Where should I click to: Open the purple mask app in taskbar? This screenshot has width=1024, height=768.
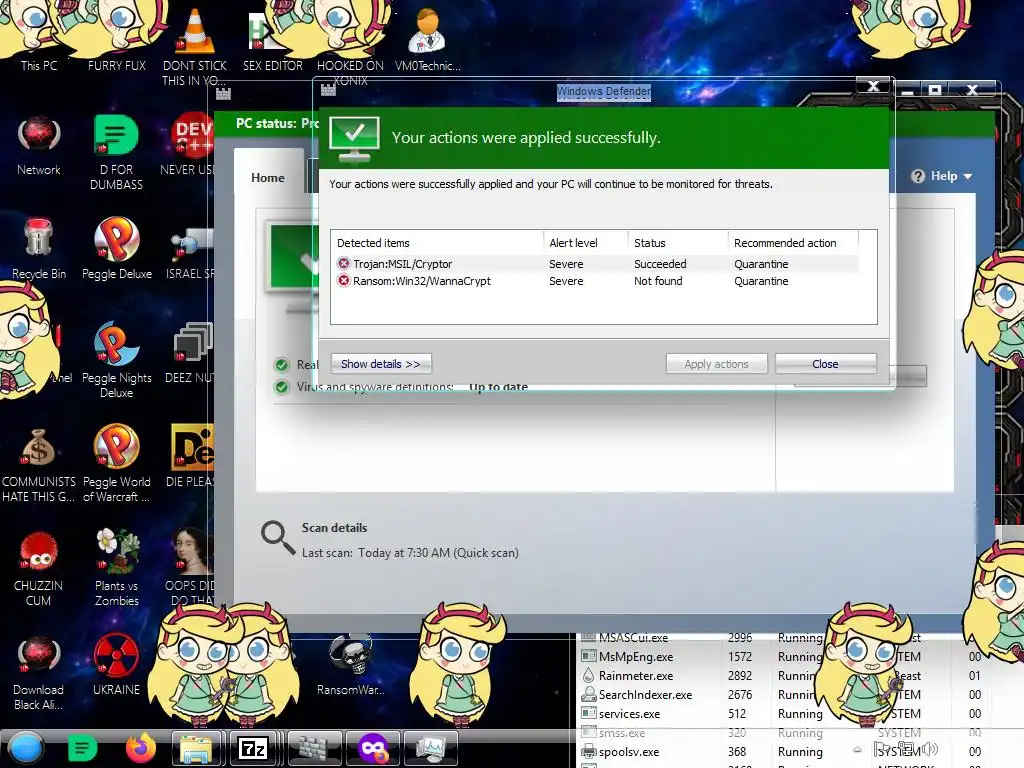click(x=373, y=748)
